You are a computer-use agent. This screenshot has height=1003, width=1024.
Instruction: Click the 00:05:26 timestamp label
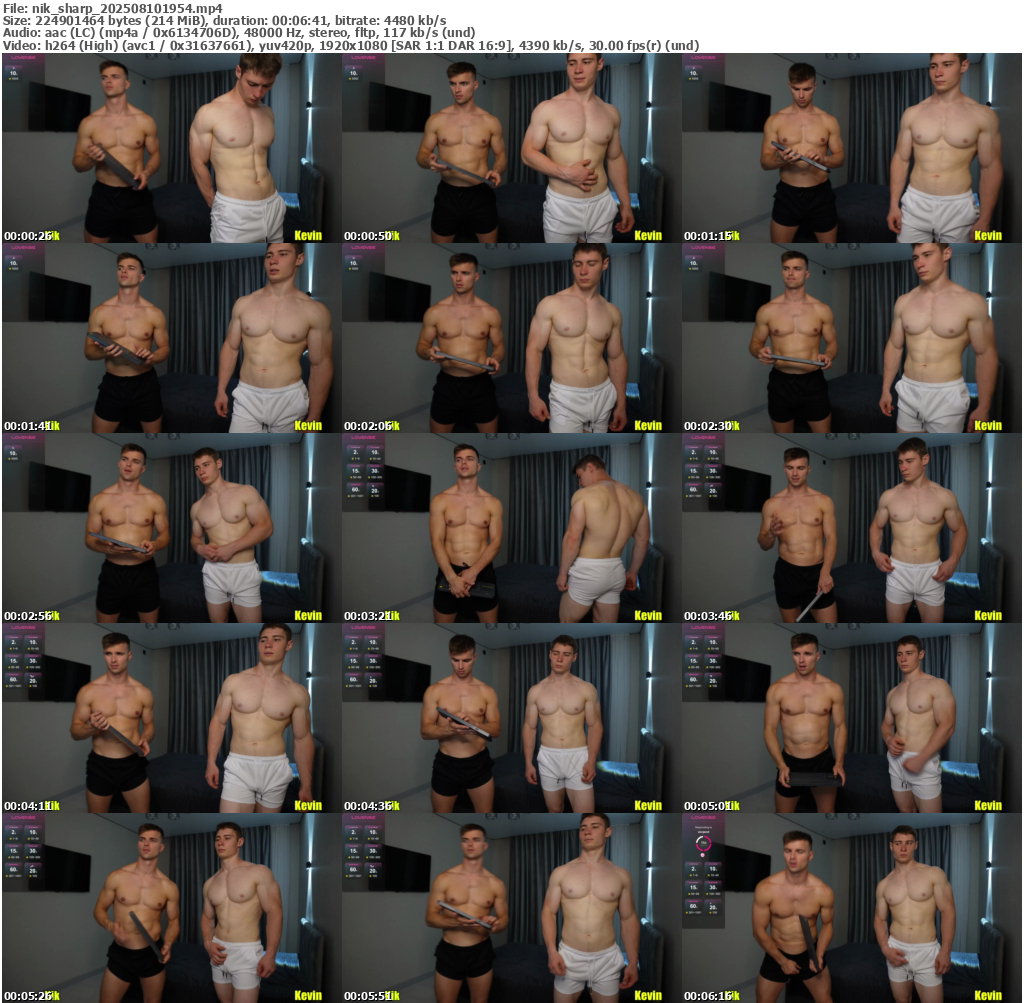point(28,995)
